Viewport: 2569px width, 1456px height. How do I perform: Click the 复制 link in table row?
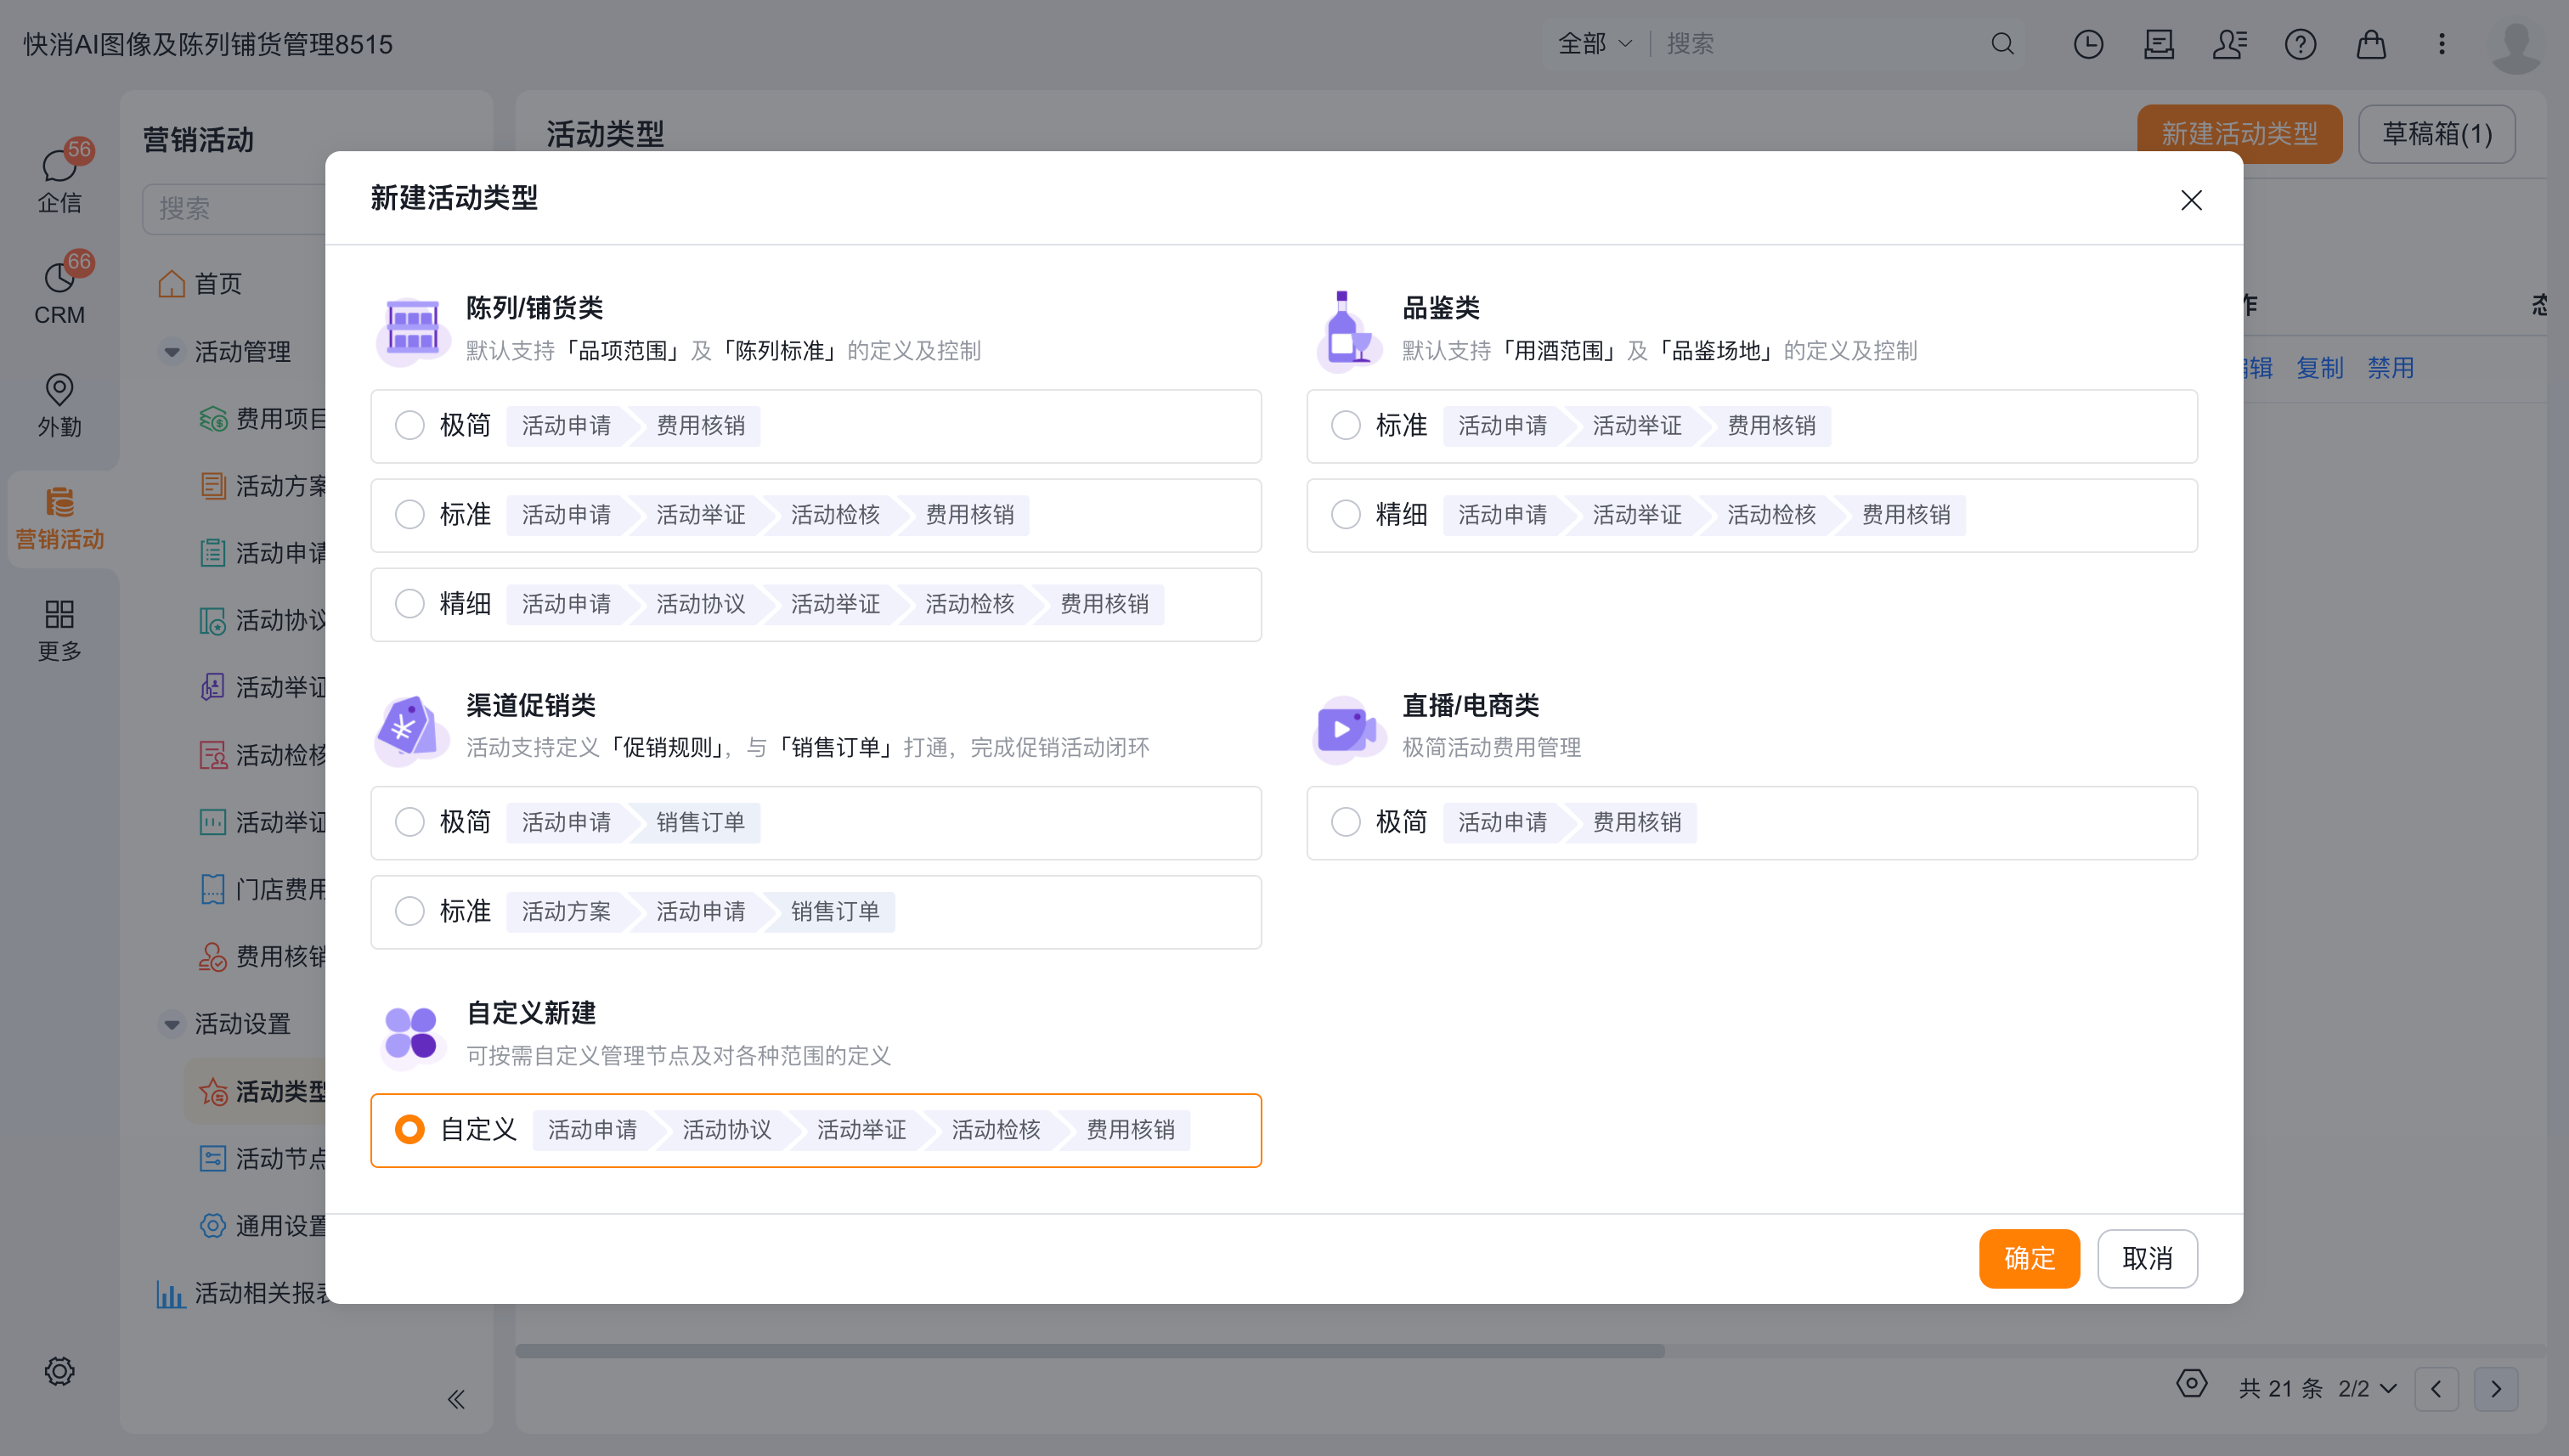coord(2320,368)
